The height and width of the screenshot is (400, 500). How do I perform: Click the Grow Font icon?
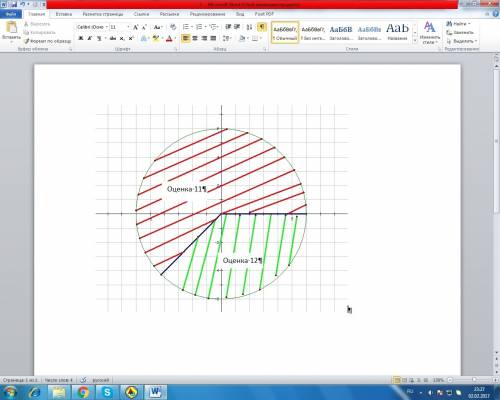(x=136, y=27)
